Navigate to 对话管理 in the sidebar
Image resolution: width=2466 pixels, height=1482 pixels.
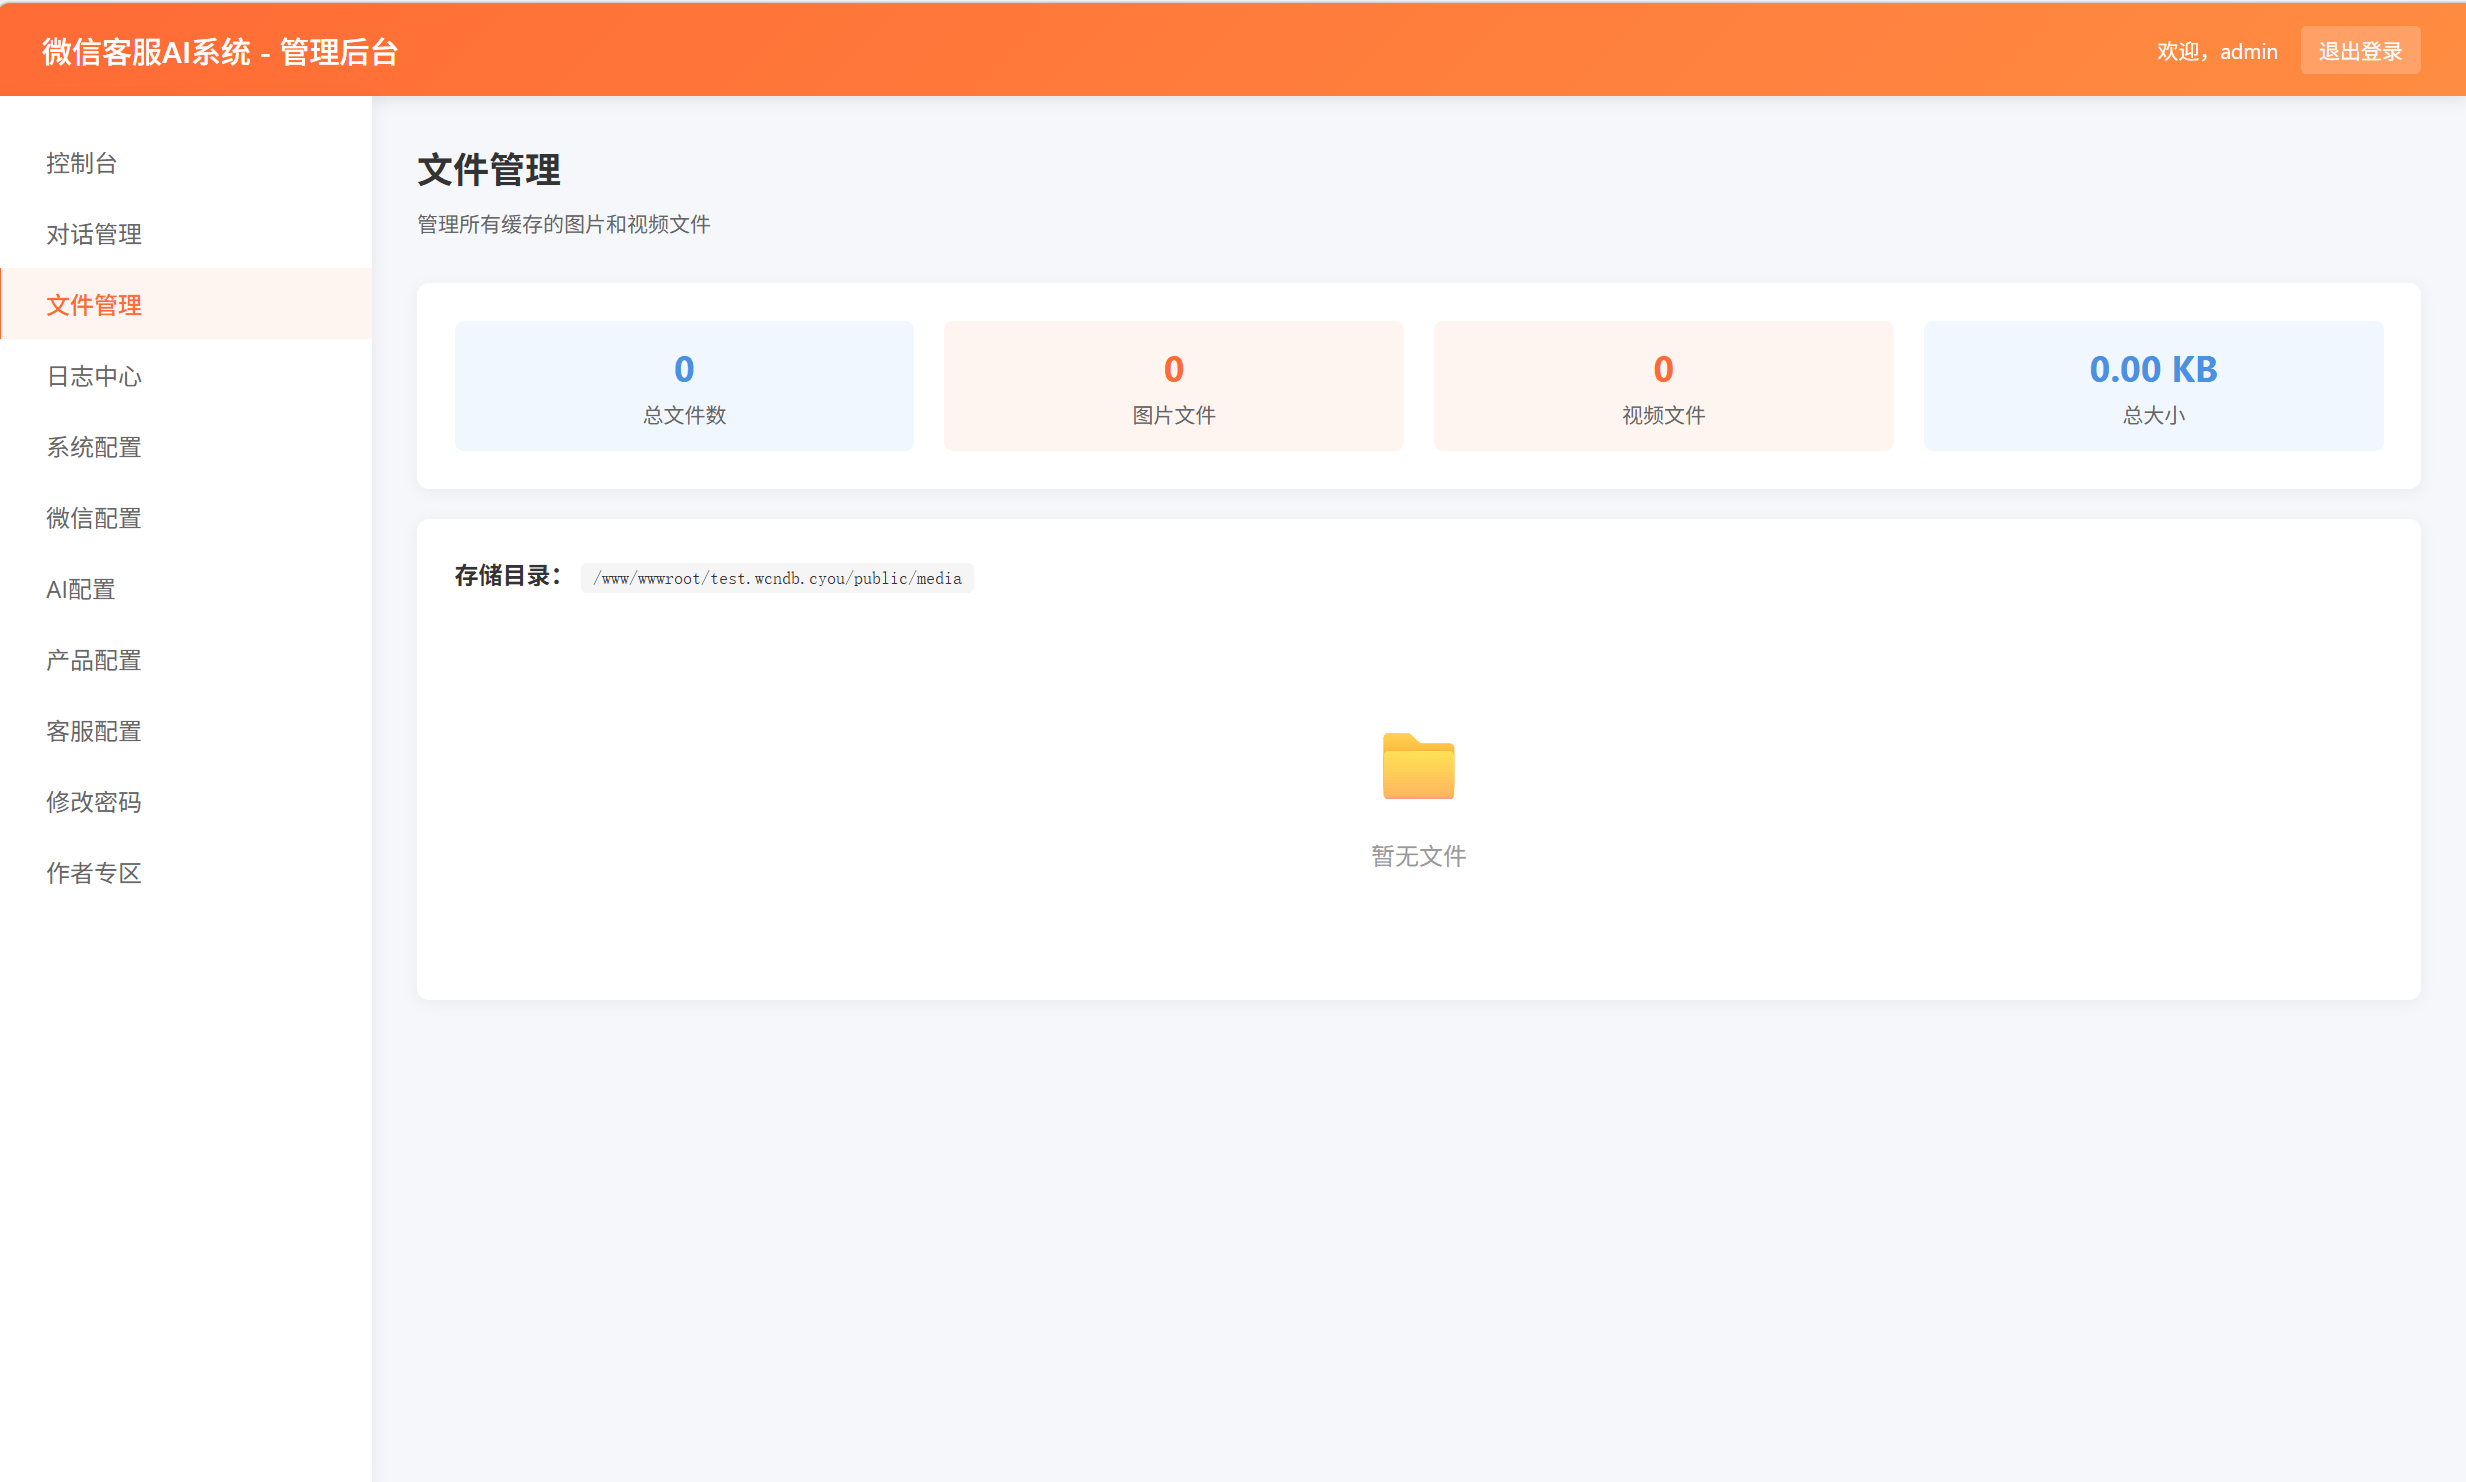(93, 233)
